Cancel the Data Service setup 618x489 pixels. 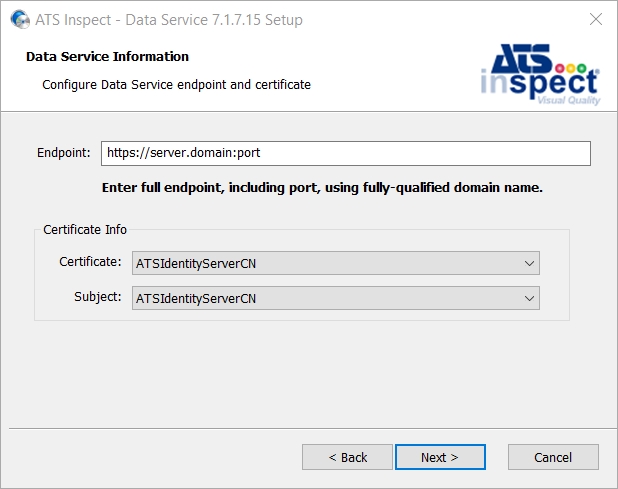[x=553, y=457]
